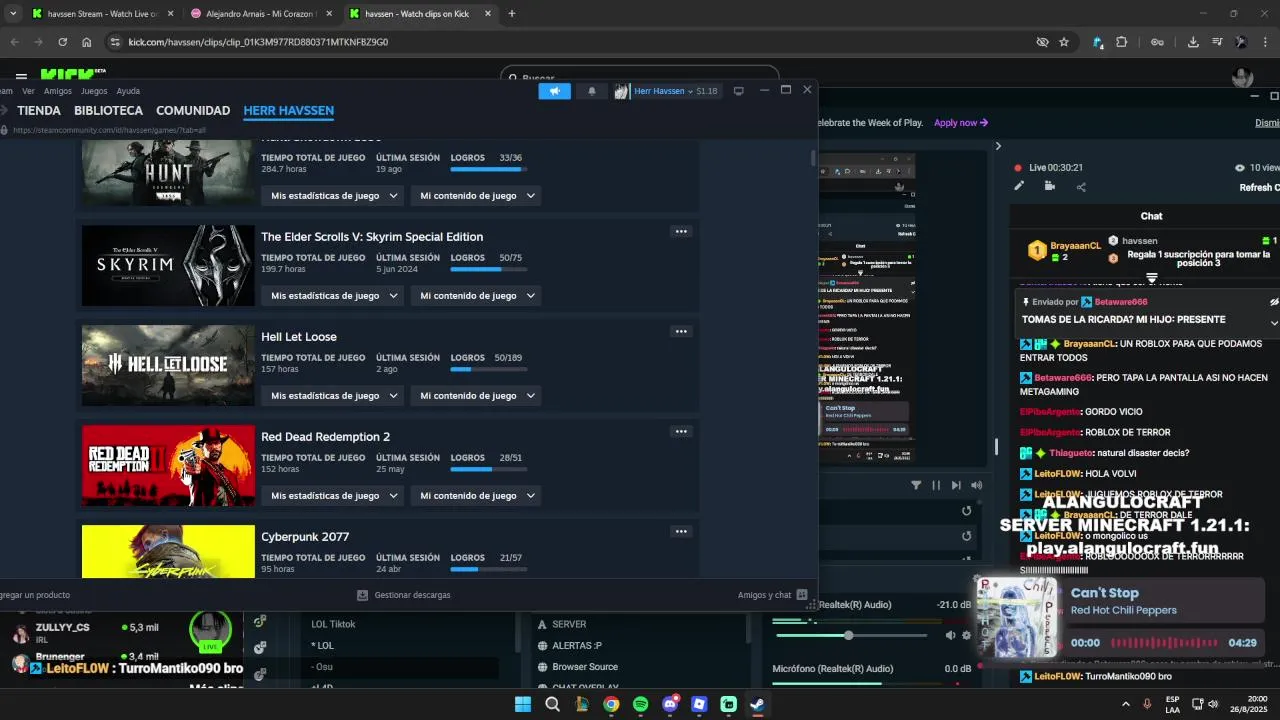Bookmark this page star icon
The image size is (1280, 720).
pos(1064,42)
